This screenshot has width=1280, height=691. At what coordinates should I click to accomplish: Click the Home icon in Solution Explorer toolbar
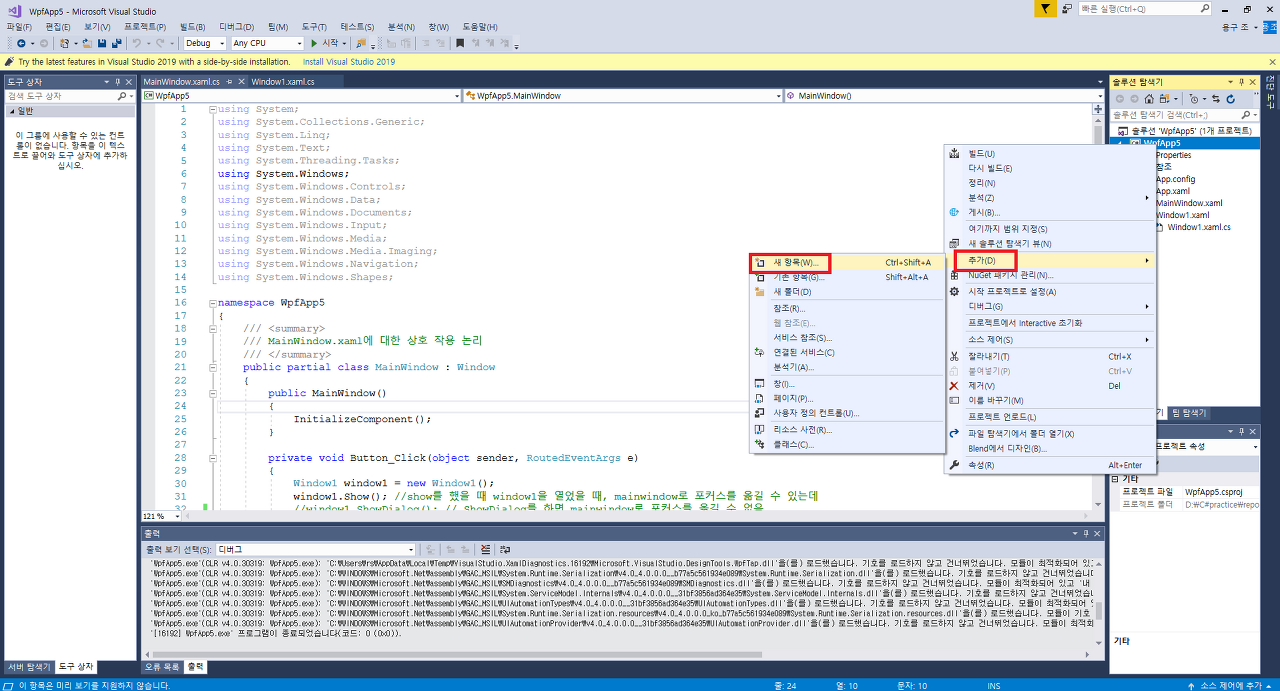click(x=1149, y=99)
